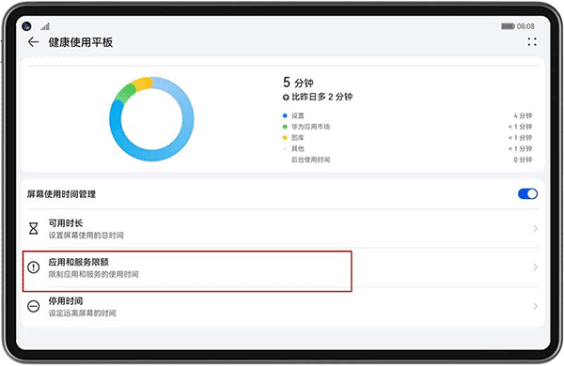Tap the minus circle icon for 停用时间
Screen dimensions: 564x366
click(33, 306)
